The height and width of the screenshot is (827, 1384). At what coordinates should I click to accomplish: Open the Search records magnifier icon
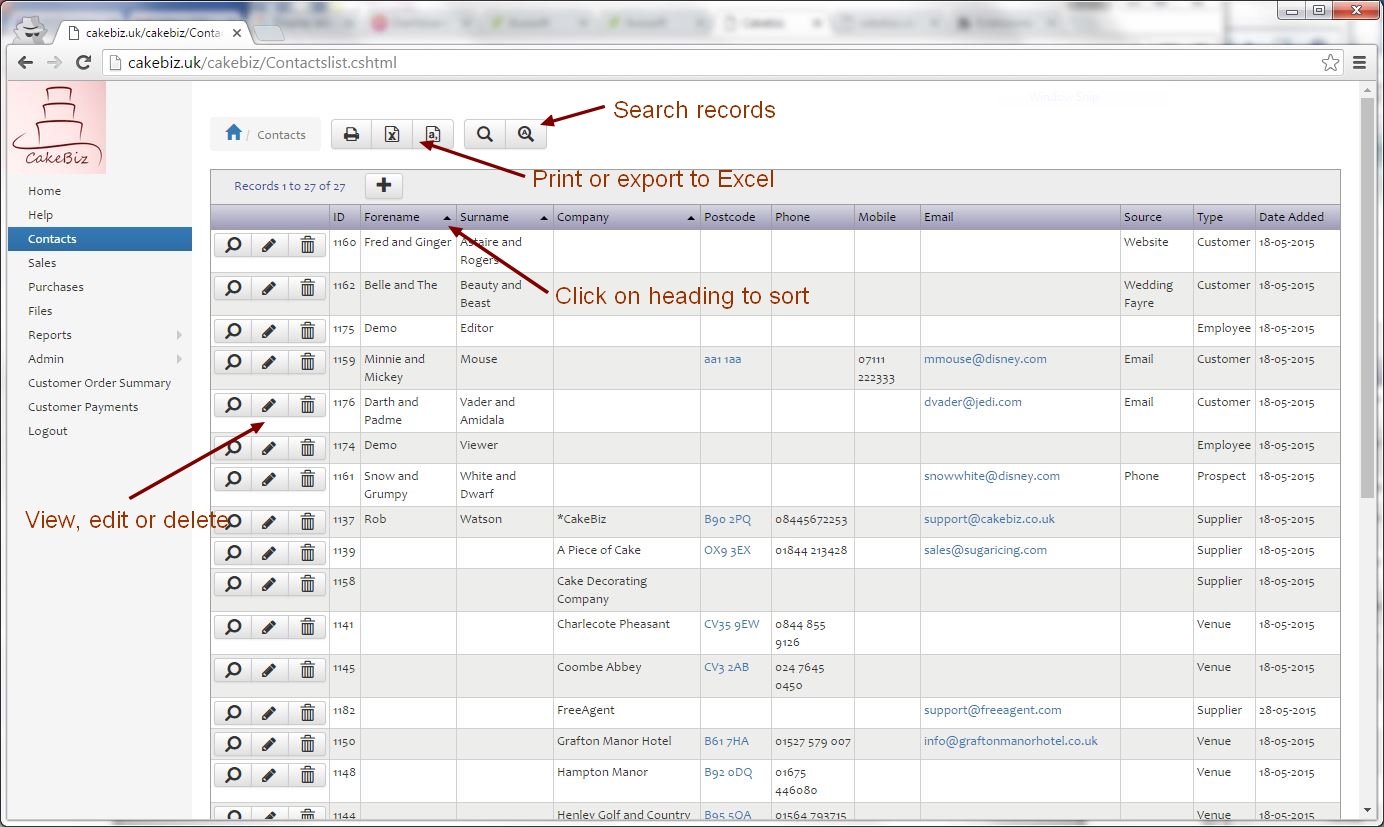(484, 134)
